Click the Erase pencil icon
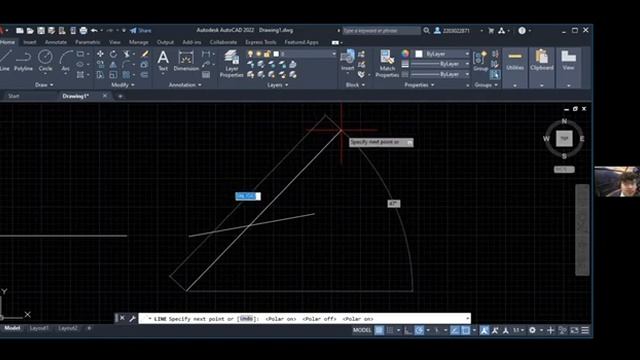 [x=145, y=54]
